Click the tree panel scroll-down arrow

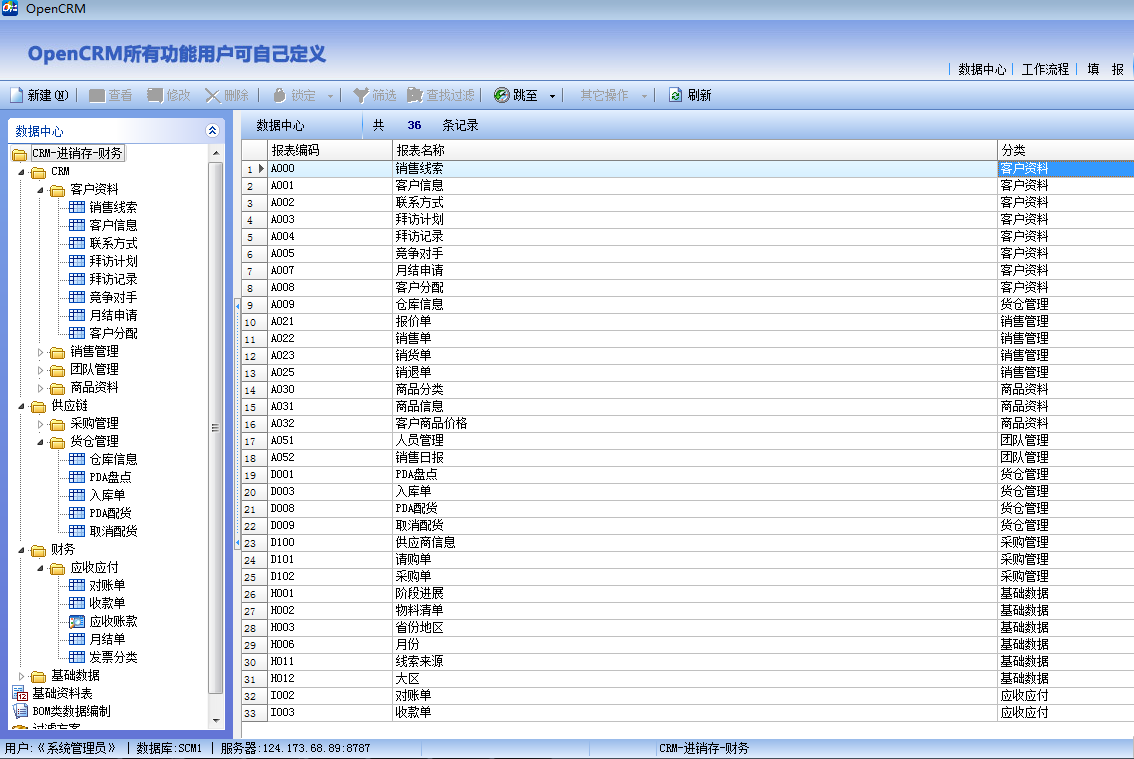[x=216, y=721]
